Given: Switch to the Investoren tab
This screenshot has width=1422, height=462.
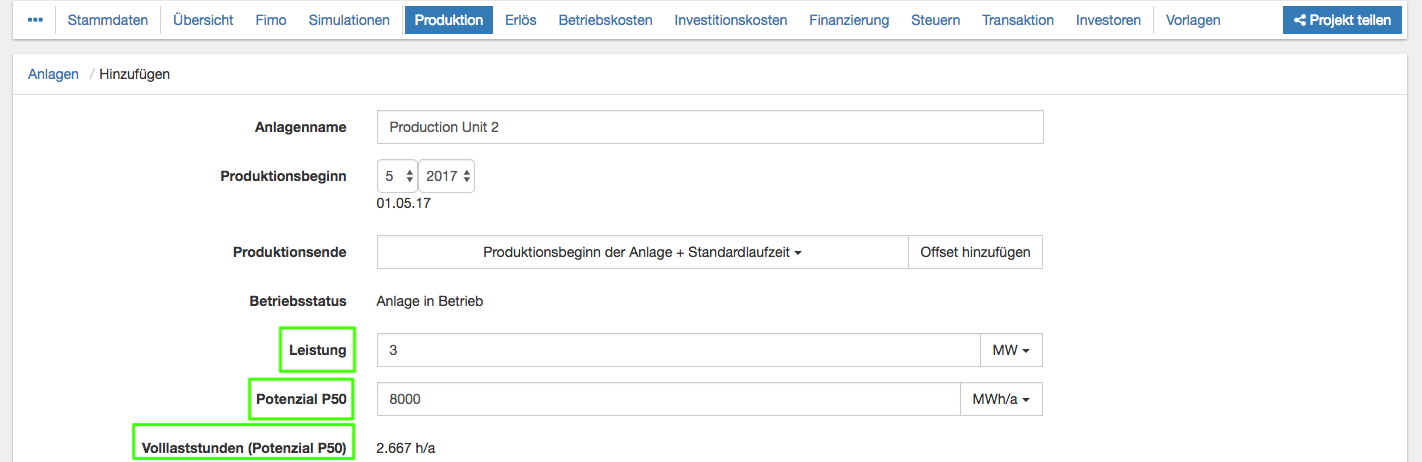Looking at the screenshot, I should [x=1108, y=20].
